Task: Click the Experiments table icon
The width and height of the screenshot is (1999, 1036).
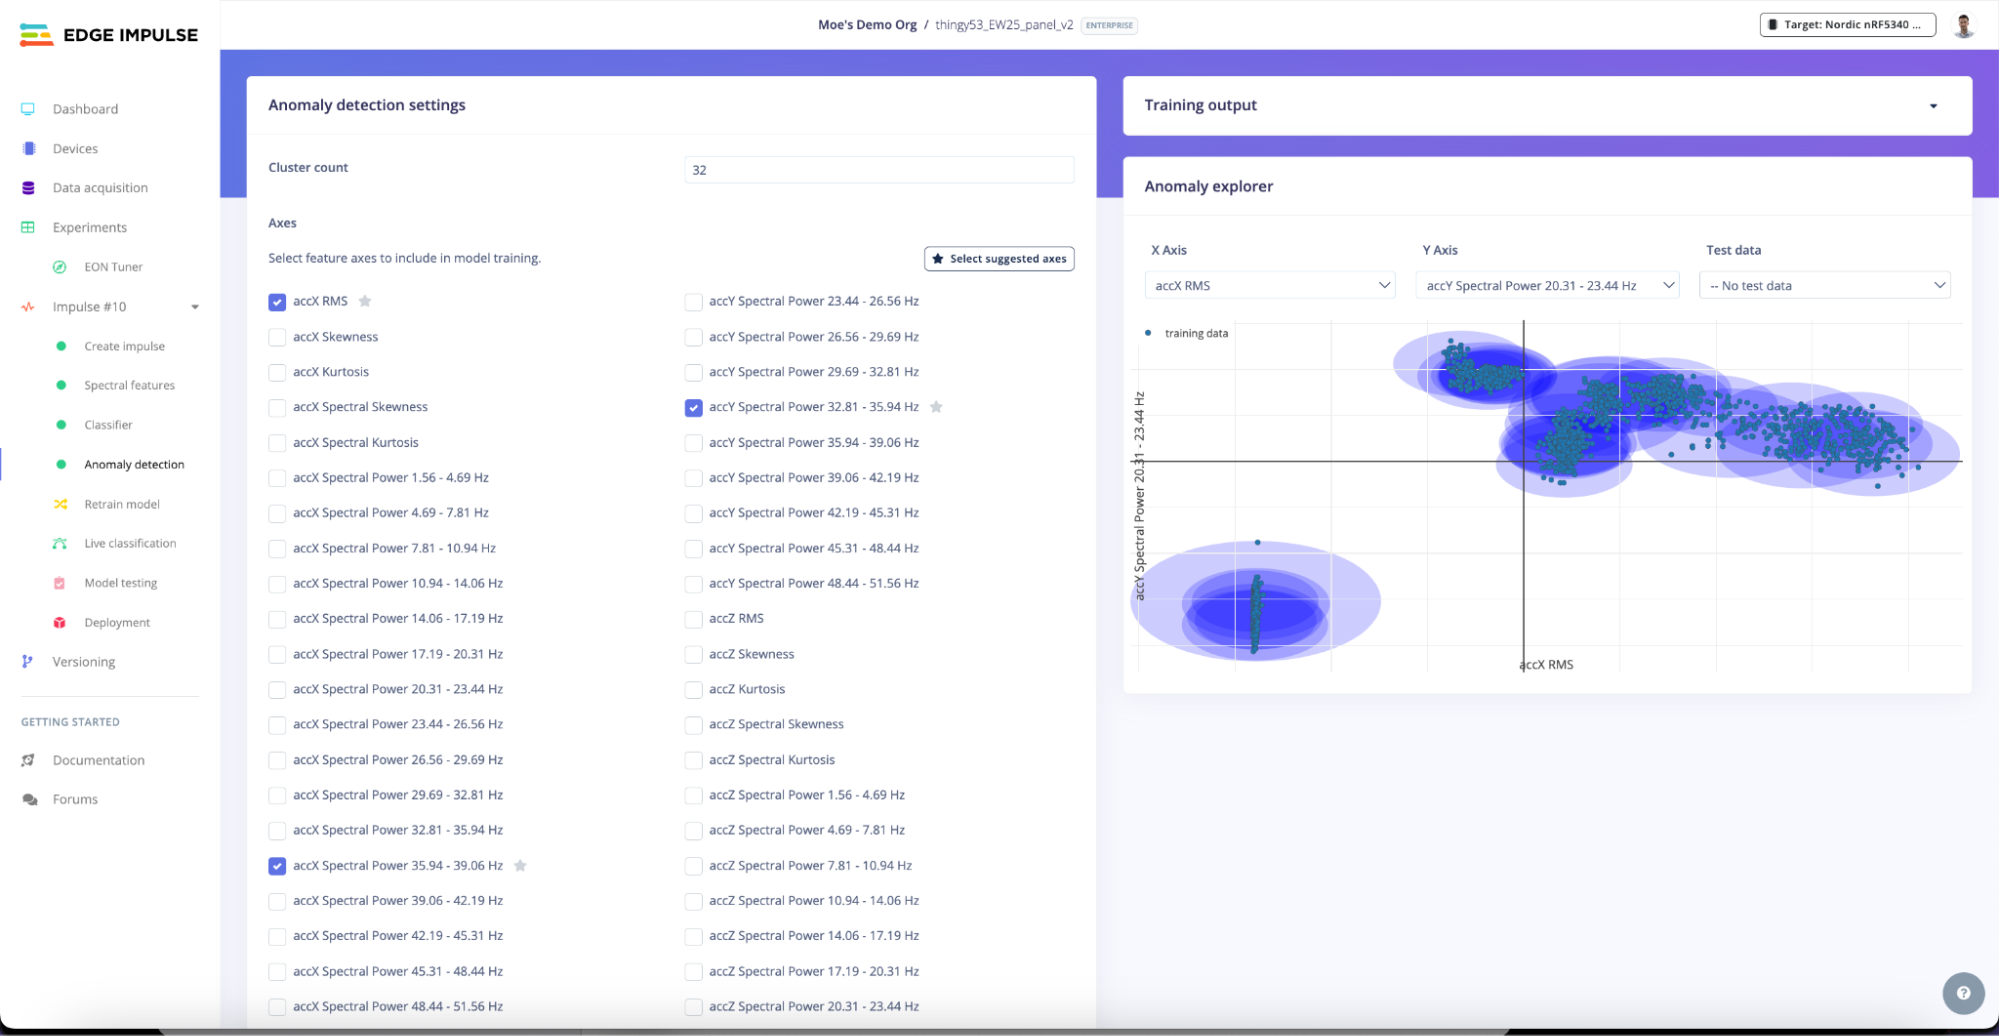Action: 28,227
